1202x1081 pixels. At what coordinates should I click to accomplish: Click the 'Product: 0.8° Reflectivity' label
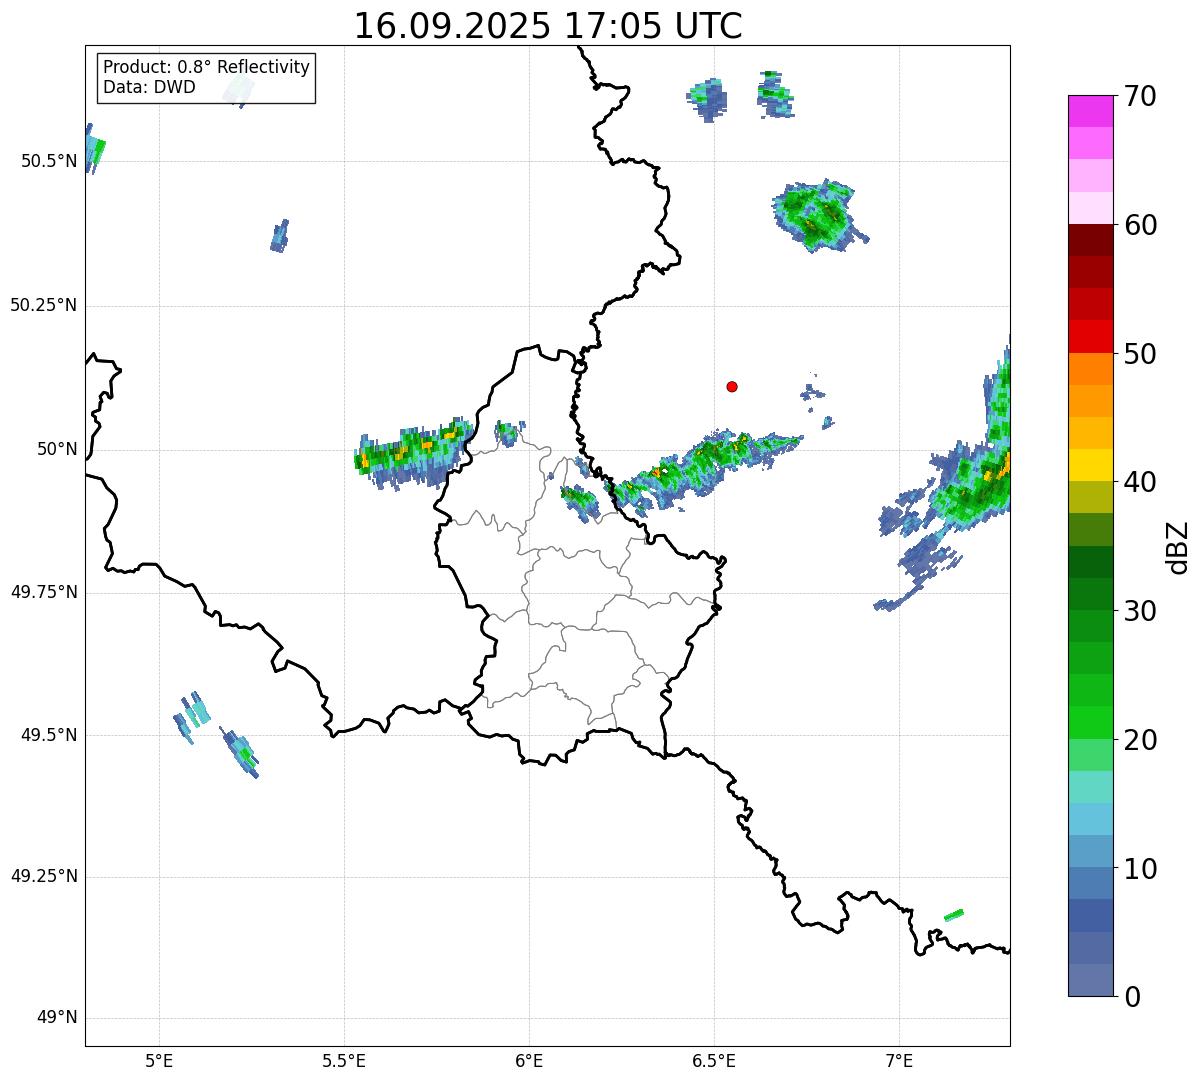(207, 67)
